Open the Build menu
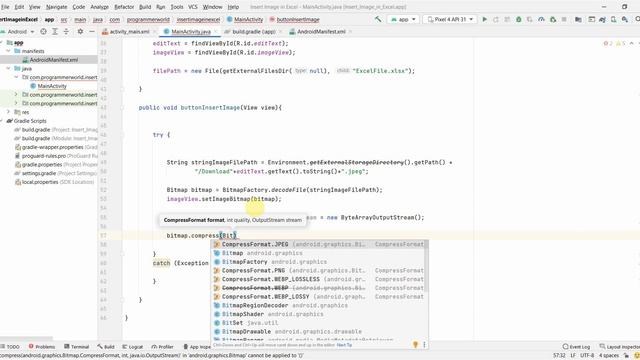The width and height of the screenshot is (640, 360). (145, 7)
